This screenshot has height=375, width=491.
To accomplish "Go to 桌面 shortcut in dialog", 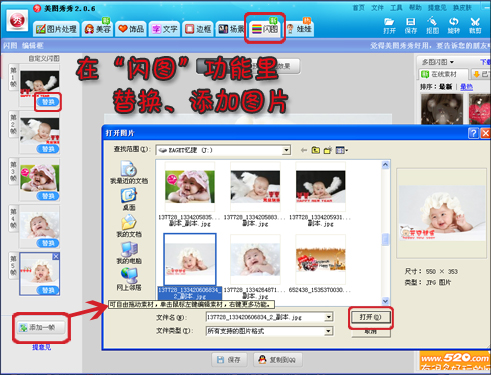I will [129, 199].
